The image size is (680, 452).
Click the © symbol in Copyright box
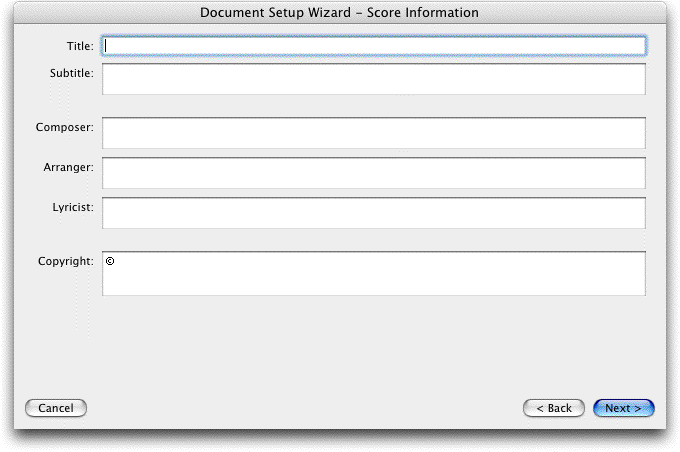[x=110, y=261]
